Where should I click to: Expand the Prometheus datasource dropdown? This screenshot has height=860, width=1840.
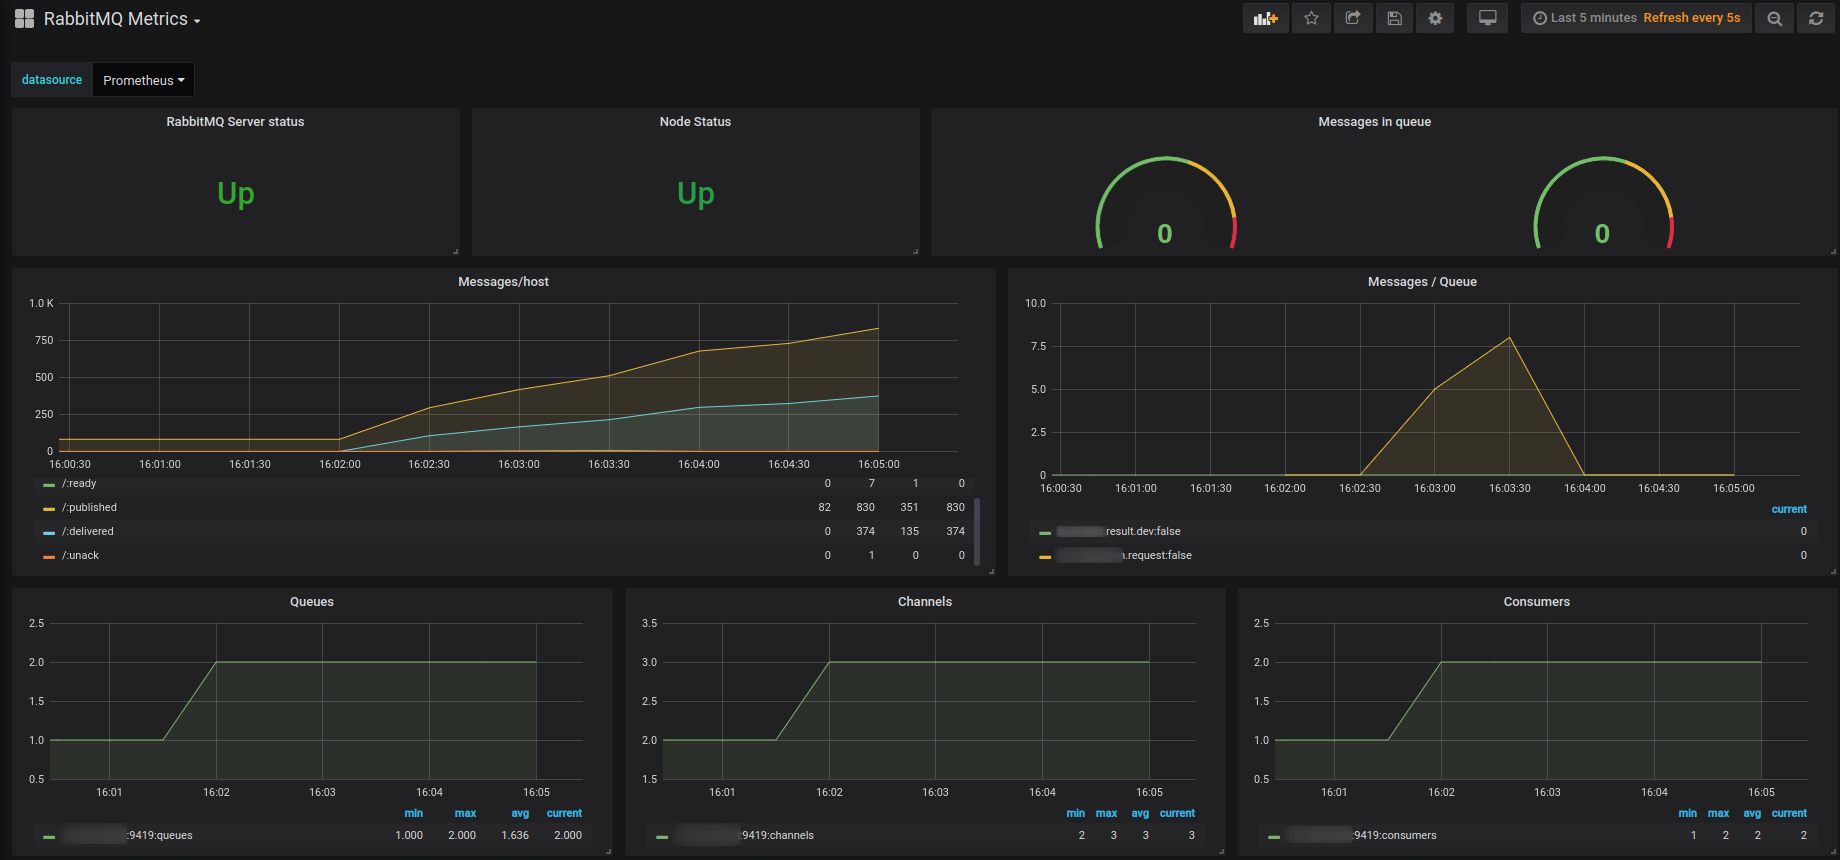[143, 80]
